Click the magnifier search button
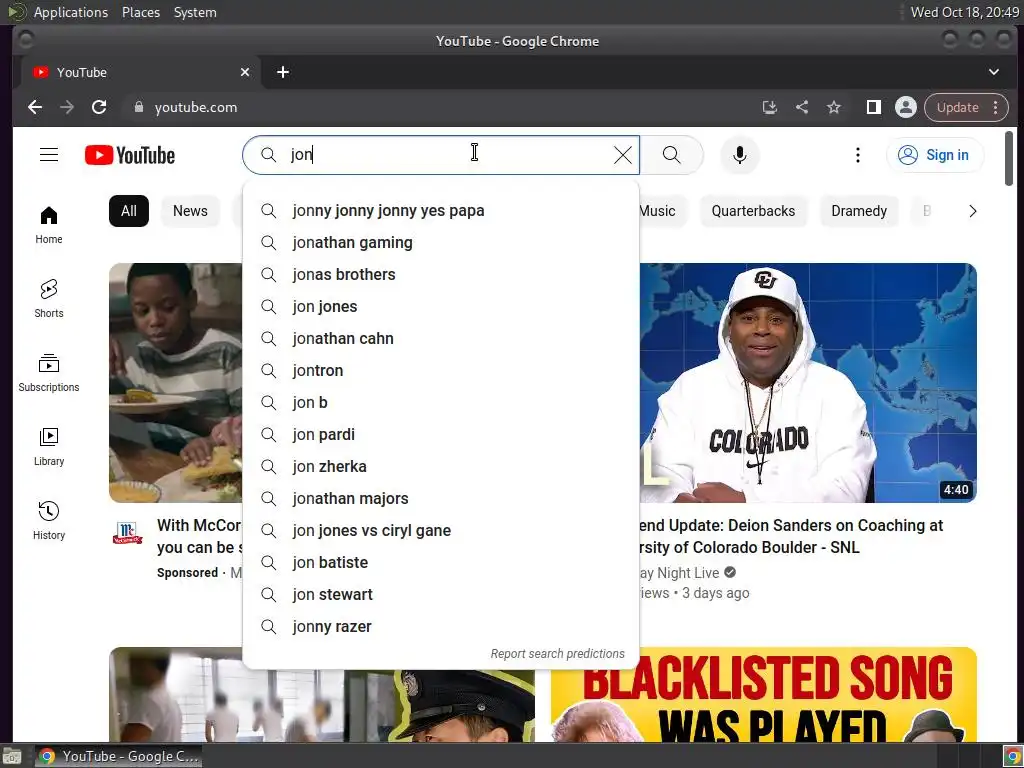The image size is (1024, 768). [x=671, y=155]
